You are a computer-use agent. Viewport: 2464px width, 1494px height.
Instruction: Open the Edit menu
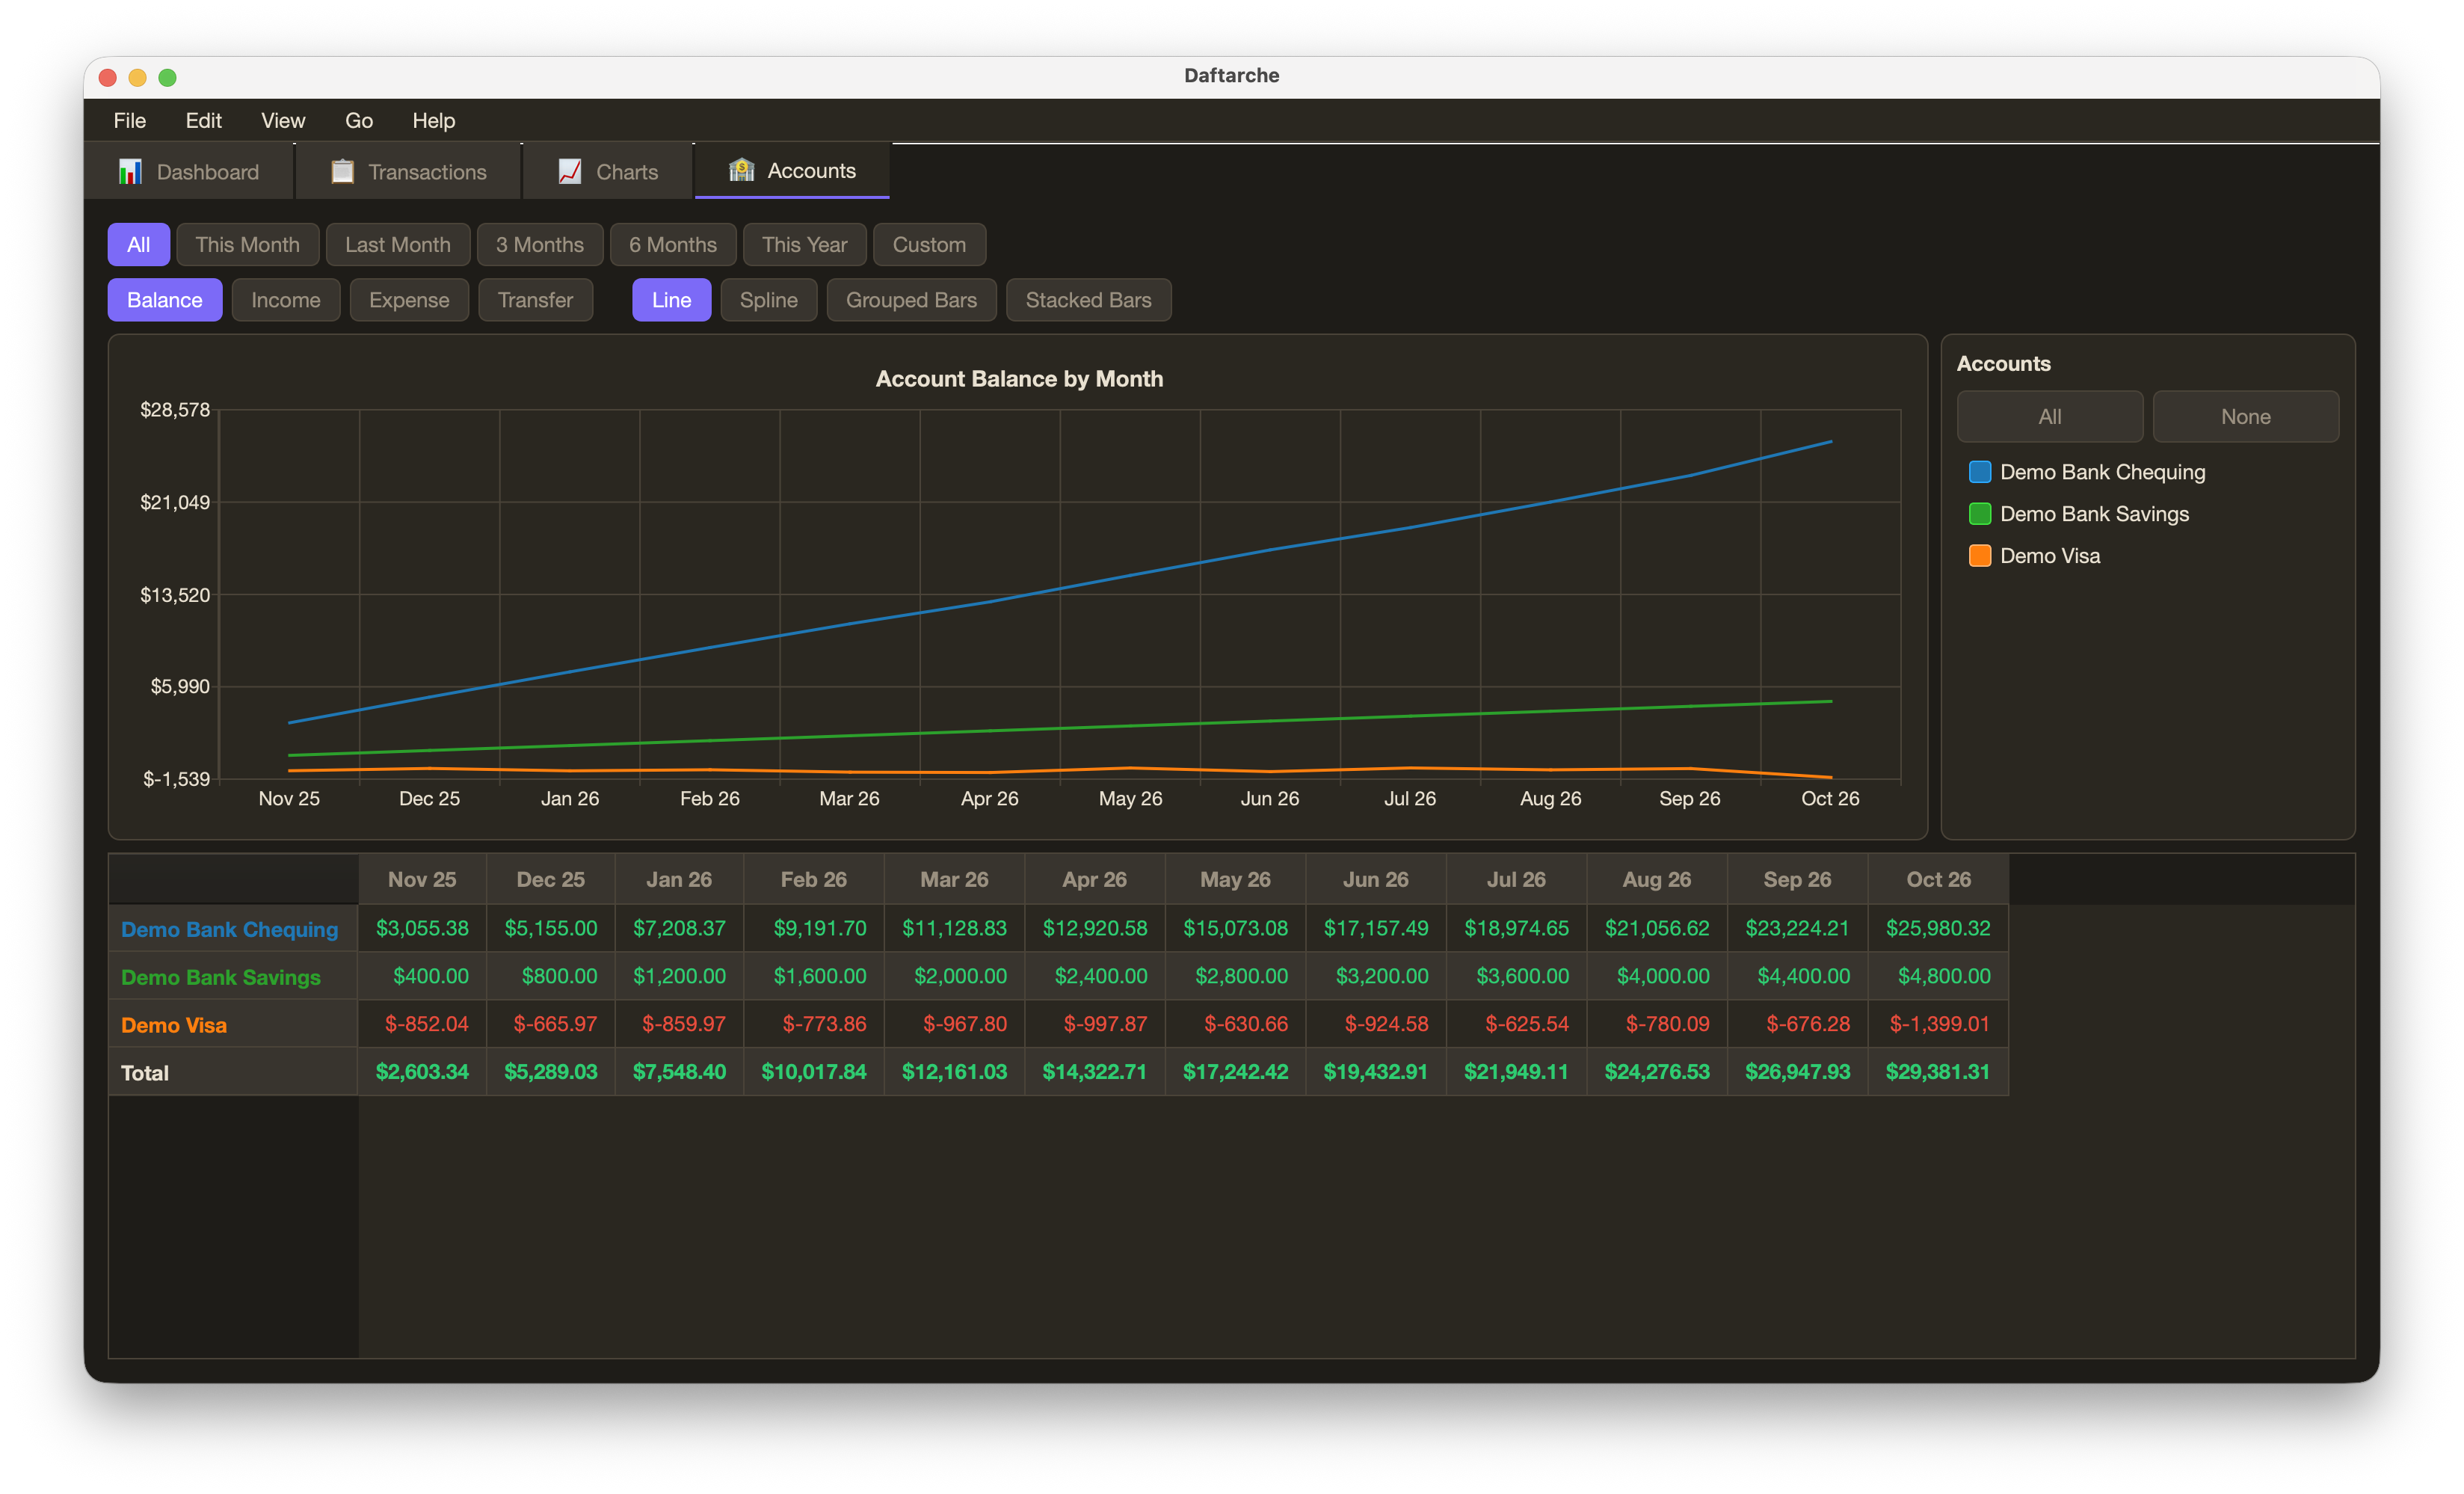(x=203, y=121)
